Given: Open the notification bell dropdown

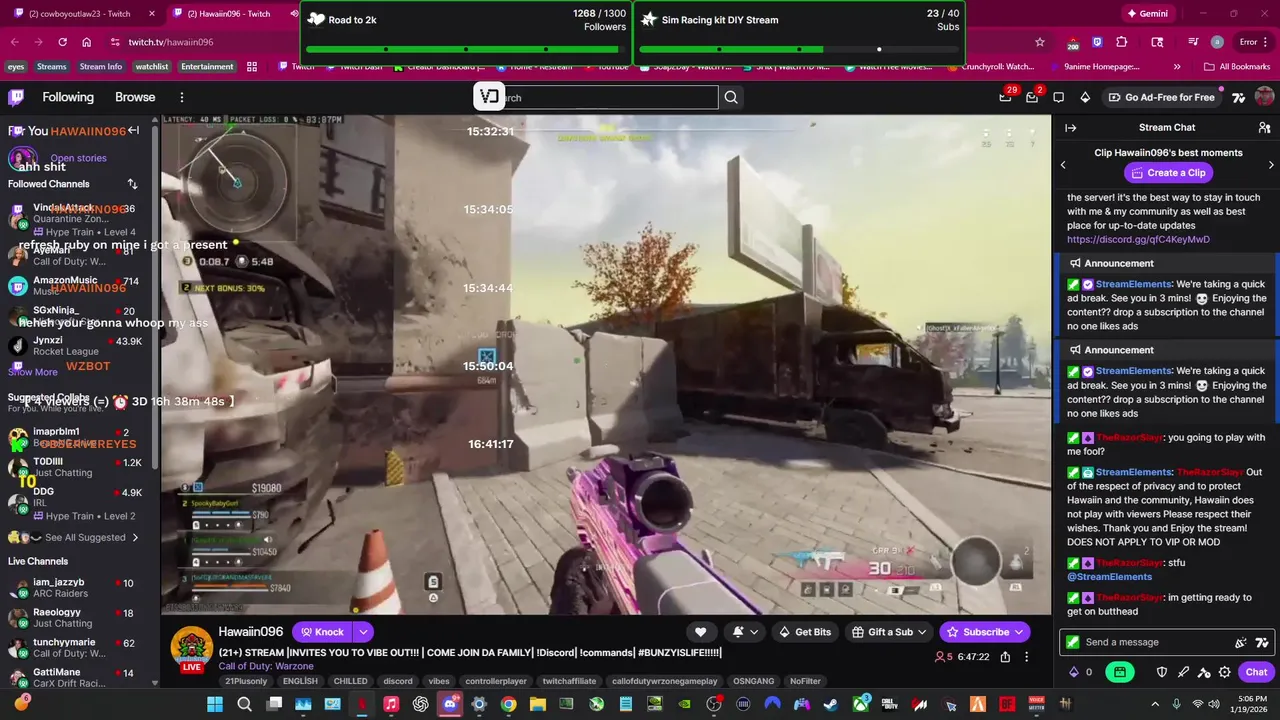Looking at the screenshot, I should pos(745,632).
